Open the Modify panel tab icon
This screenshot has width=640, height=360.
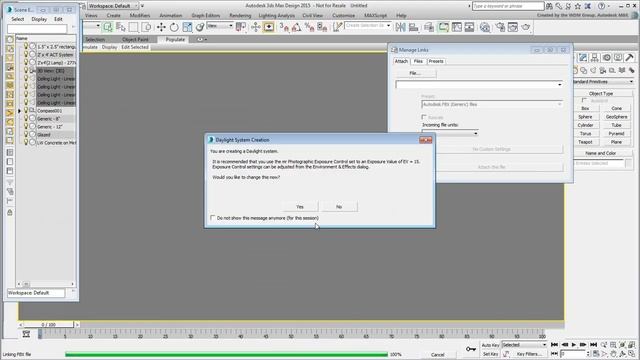click(x=583, y=58)
